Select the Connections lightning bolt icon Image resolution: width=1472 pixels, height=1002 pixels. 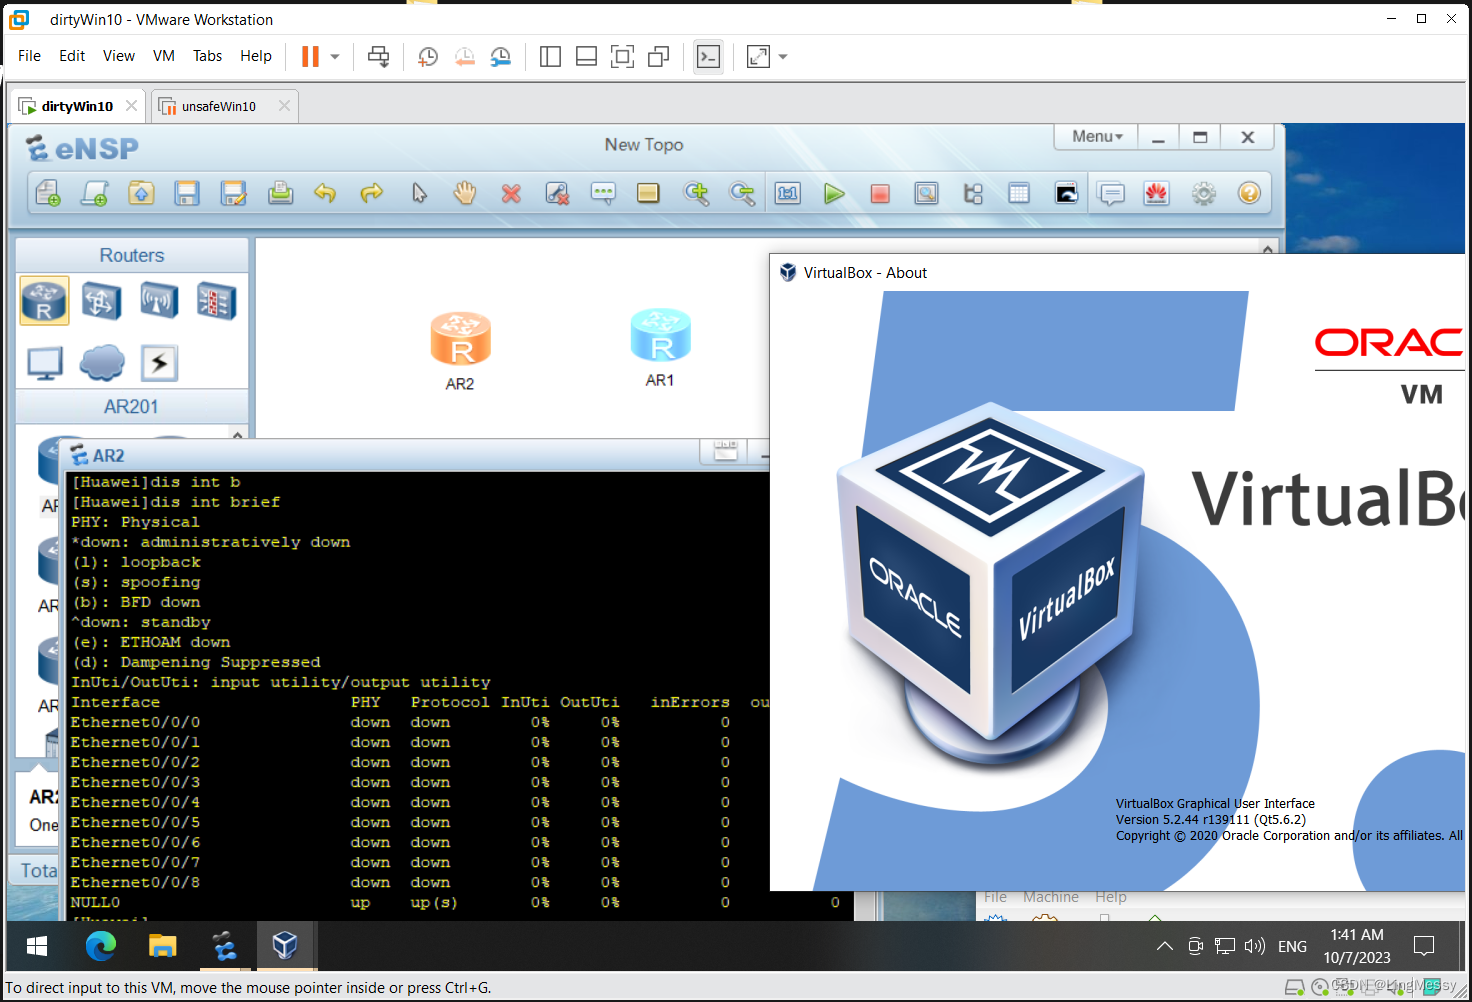coord(159,363)
